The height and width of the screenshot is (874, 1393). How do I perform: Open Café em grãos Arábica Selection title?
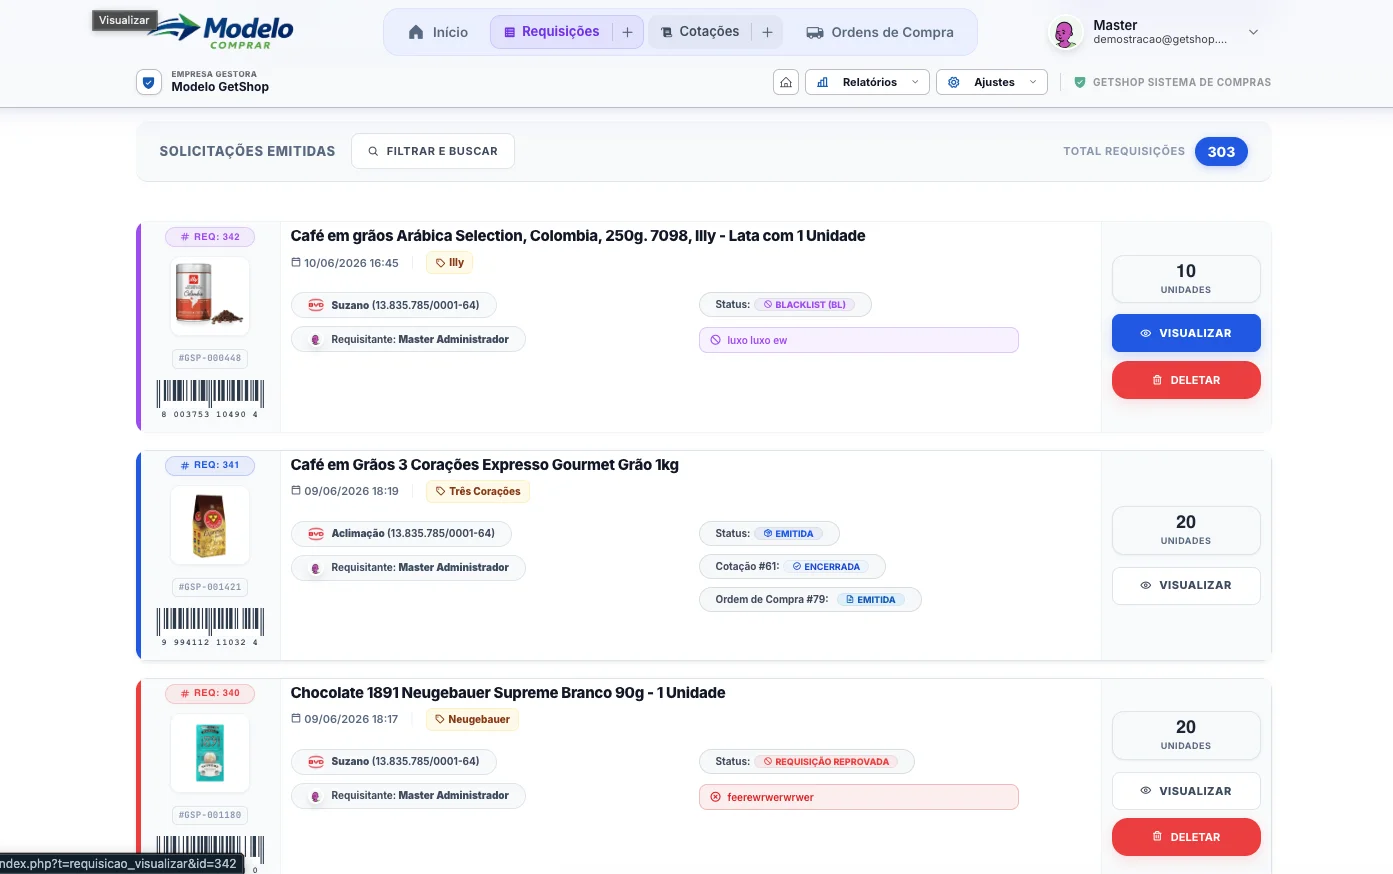click(x=578, y=236)
